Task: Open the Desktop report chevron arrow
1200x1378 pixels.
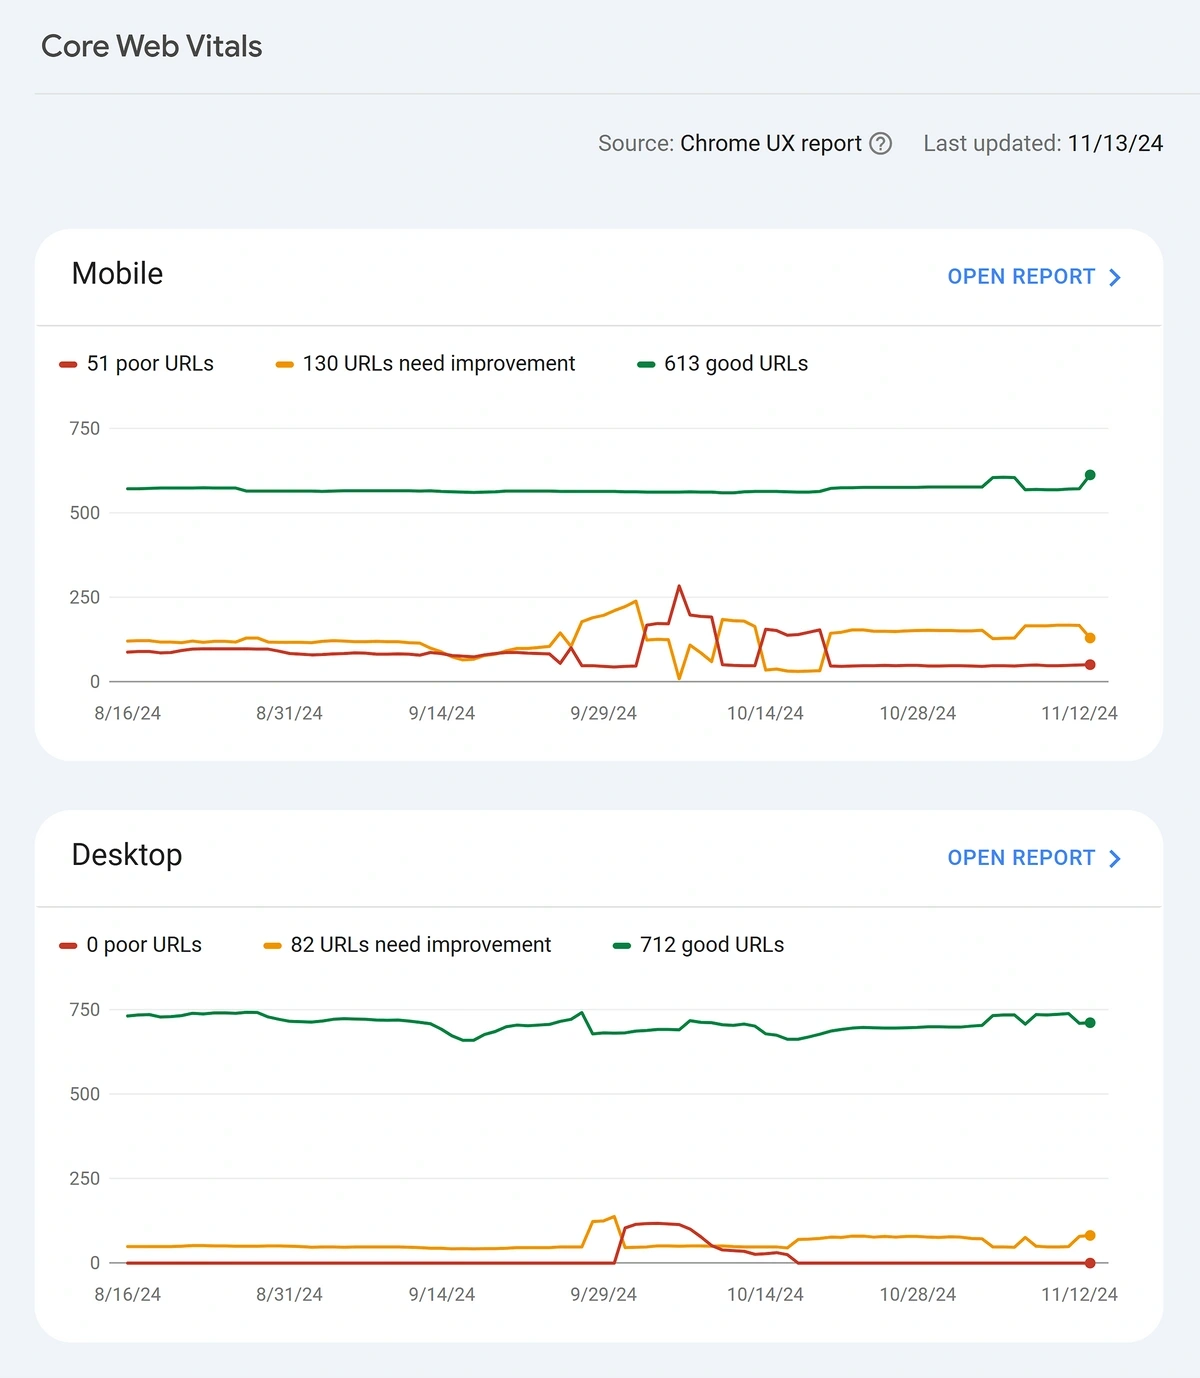Action: (1115, 858)
